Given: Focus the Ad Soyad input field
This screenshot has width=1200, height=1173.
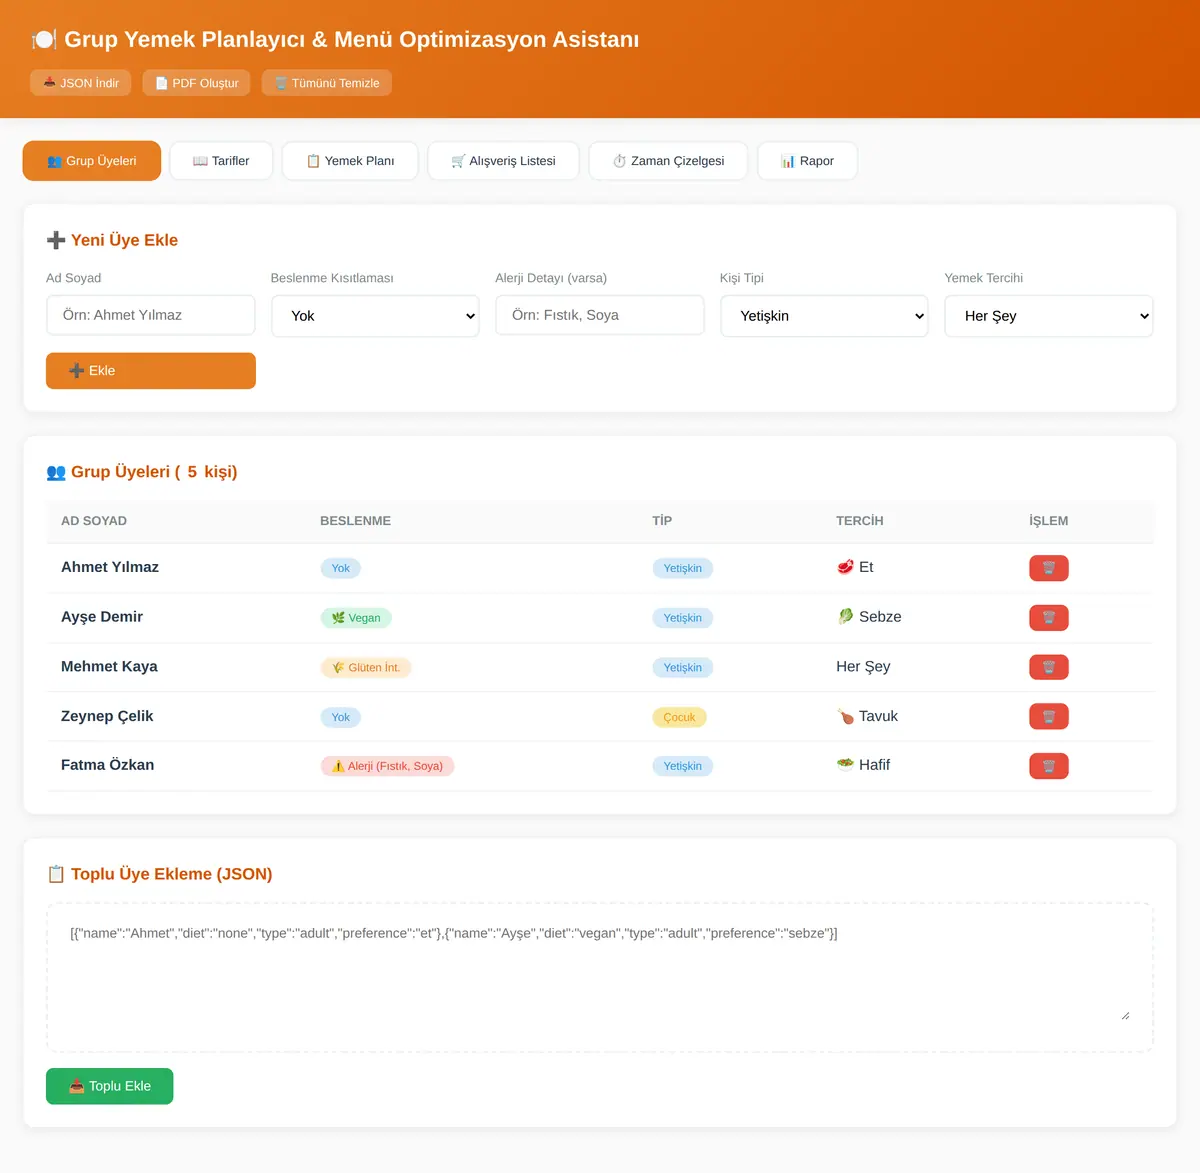Looking at the screenshot, I should [x=151, y=315].
